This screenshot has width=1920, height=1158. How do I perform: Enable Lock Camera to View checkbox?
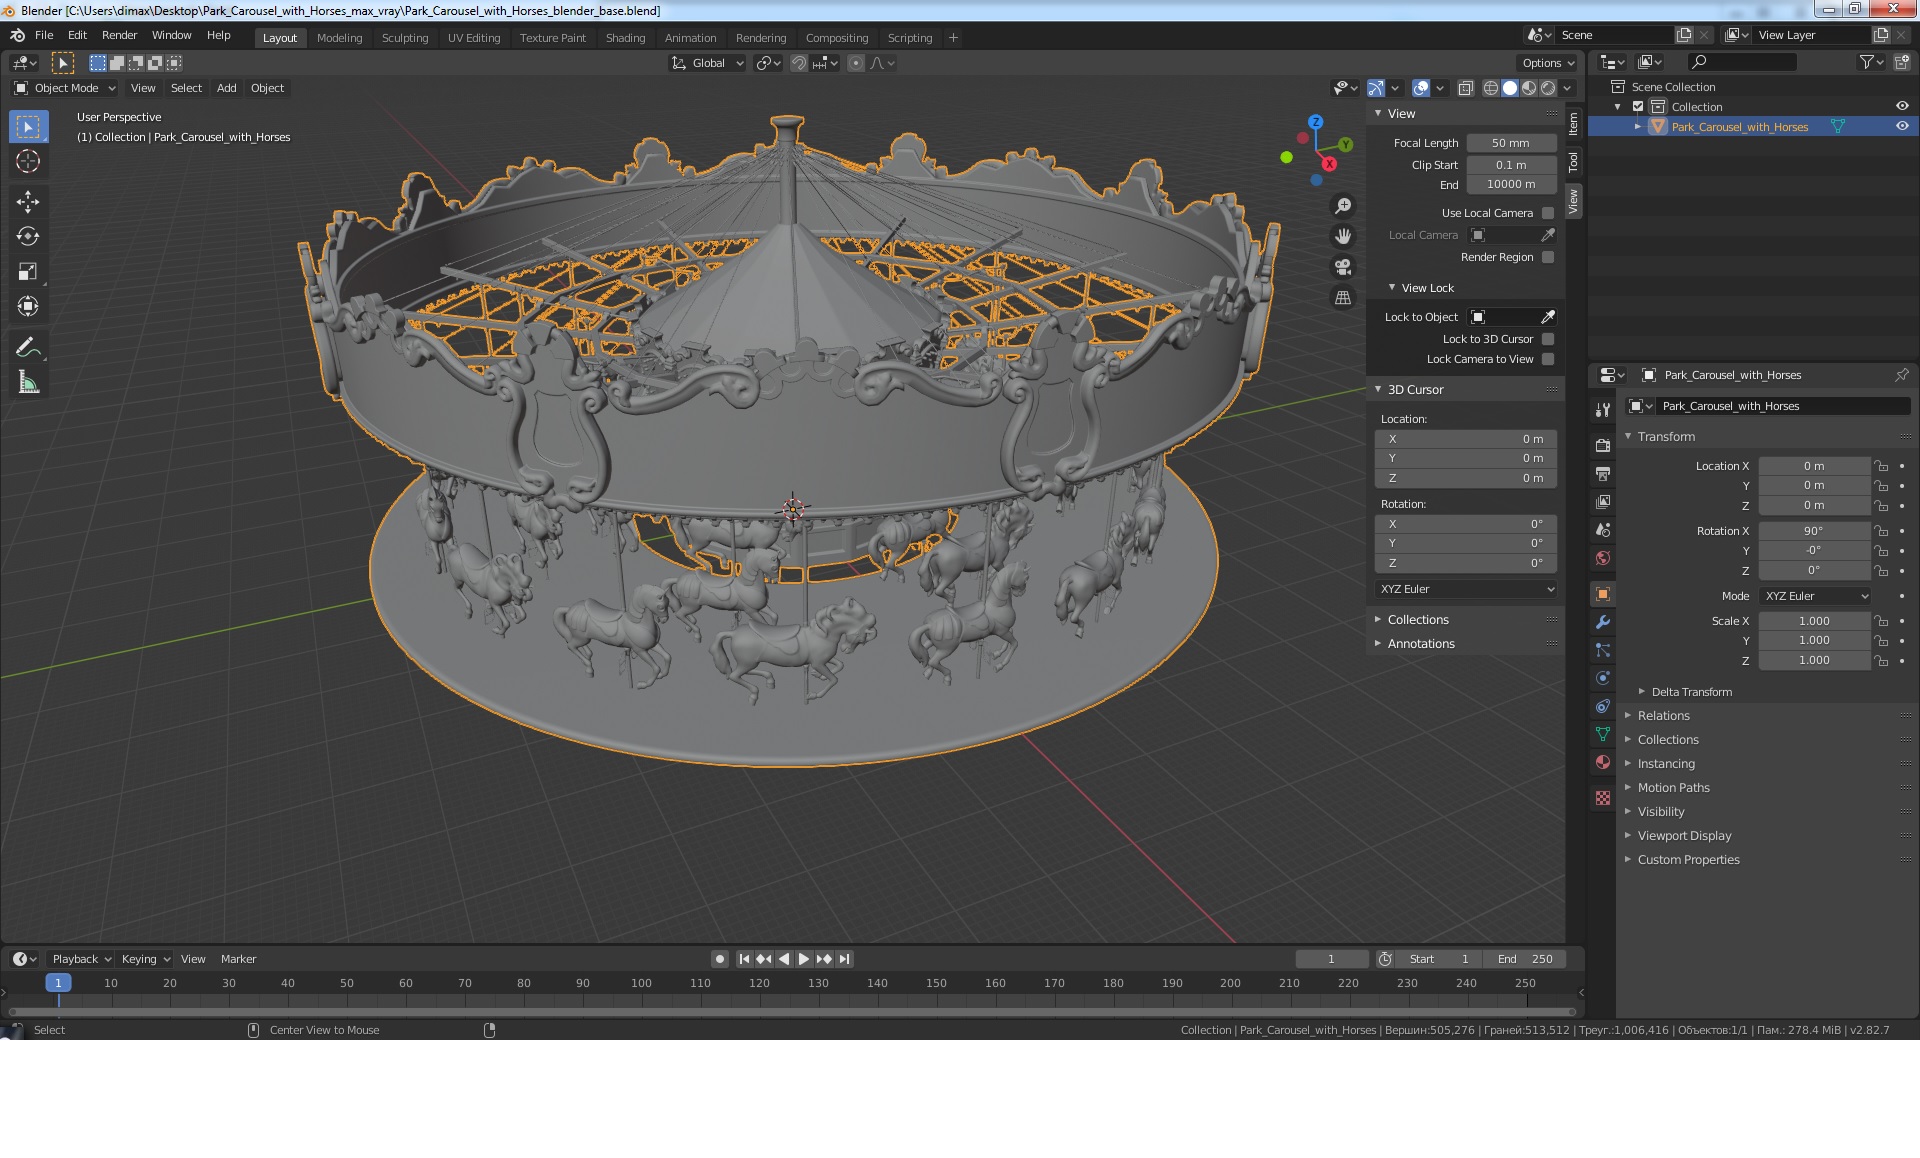coord(1548,359)
